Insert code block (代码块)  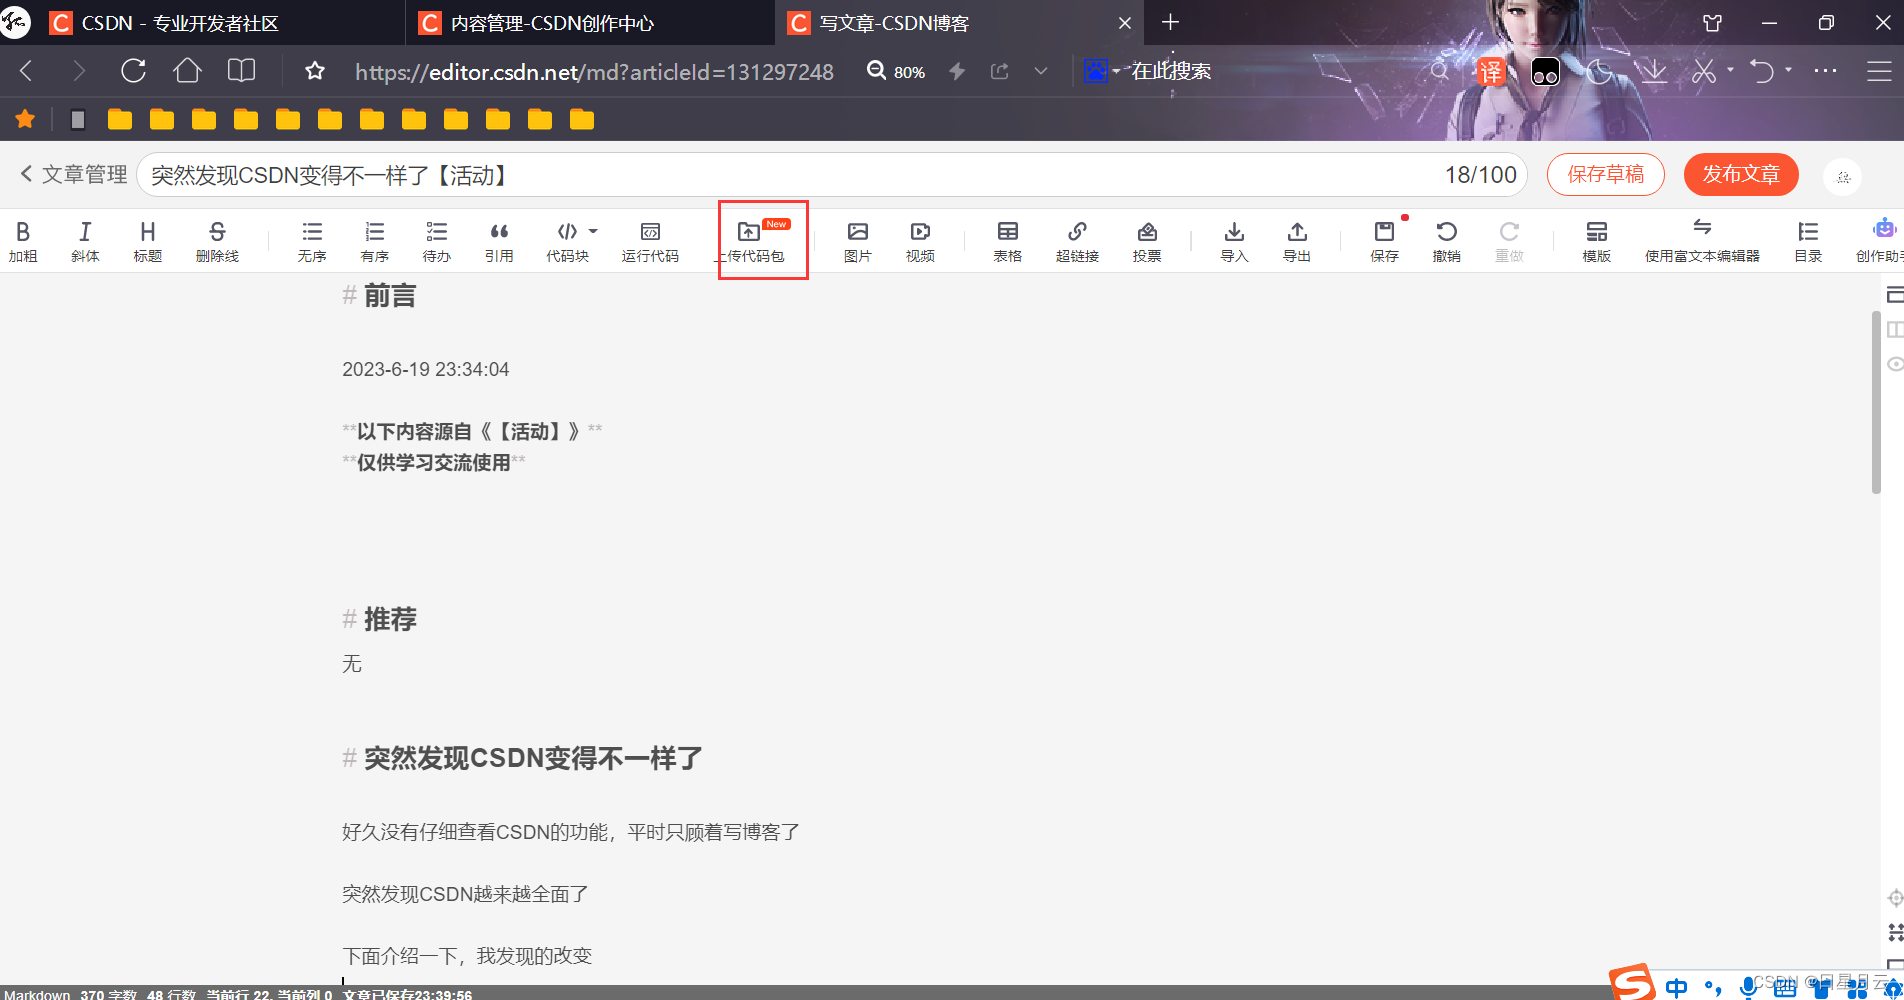point(567,242)
